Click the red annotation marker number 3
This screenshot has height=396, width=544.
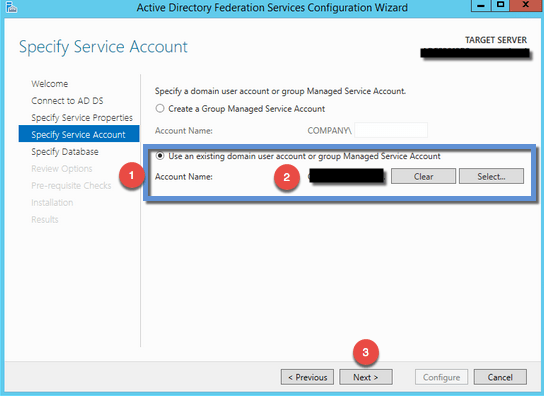click(x=366, y=352)
